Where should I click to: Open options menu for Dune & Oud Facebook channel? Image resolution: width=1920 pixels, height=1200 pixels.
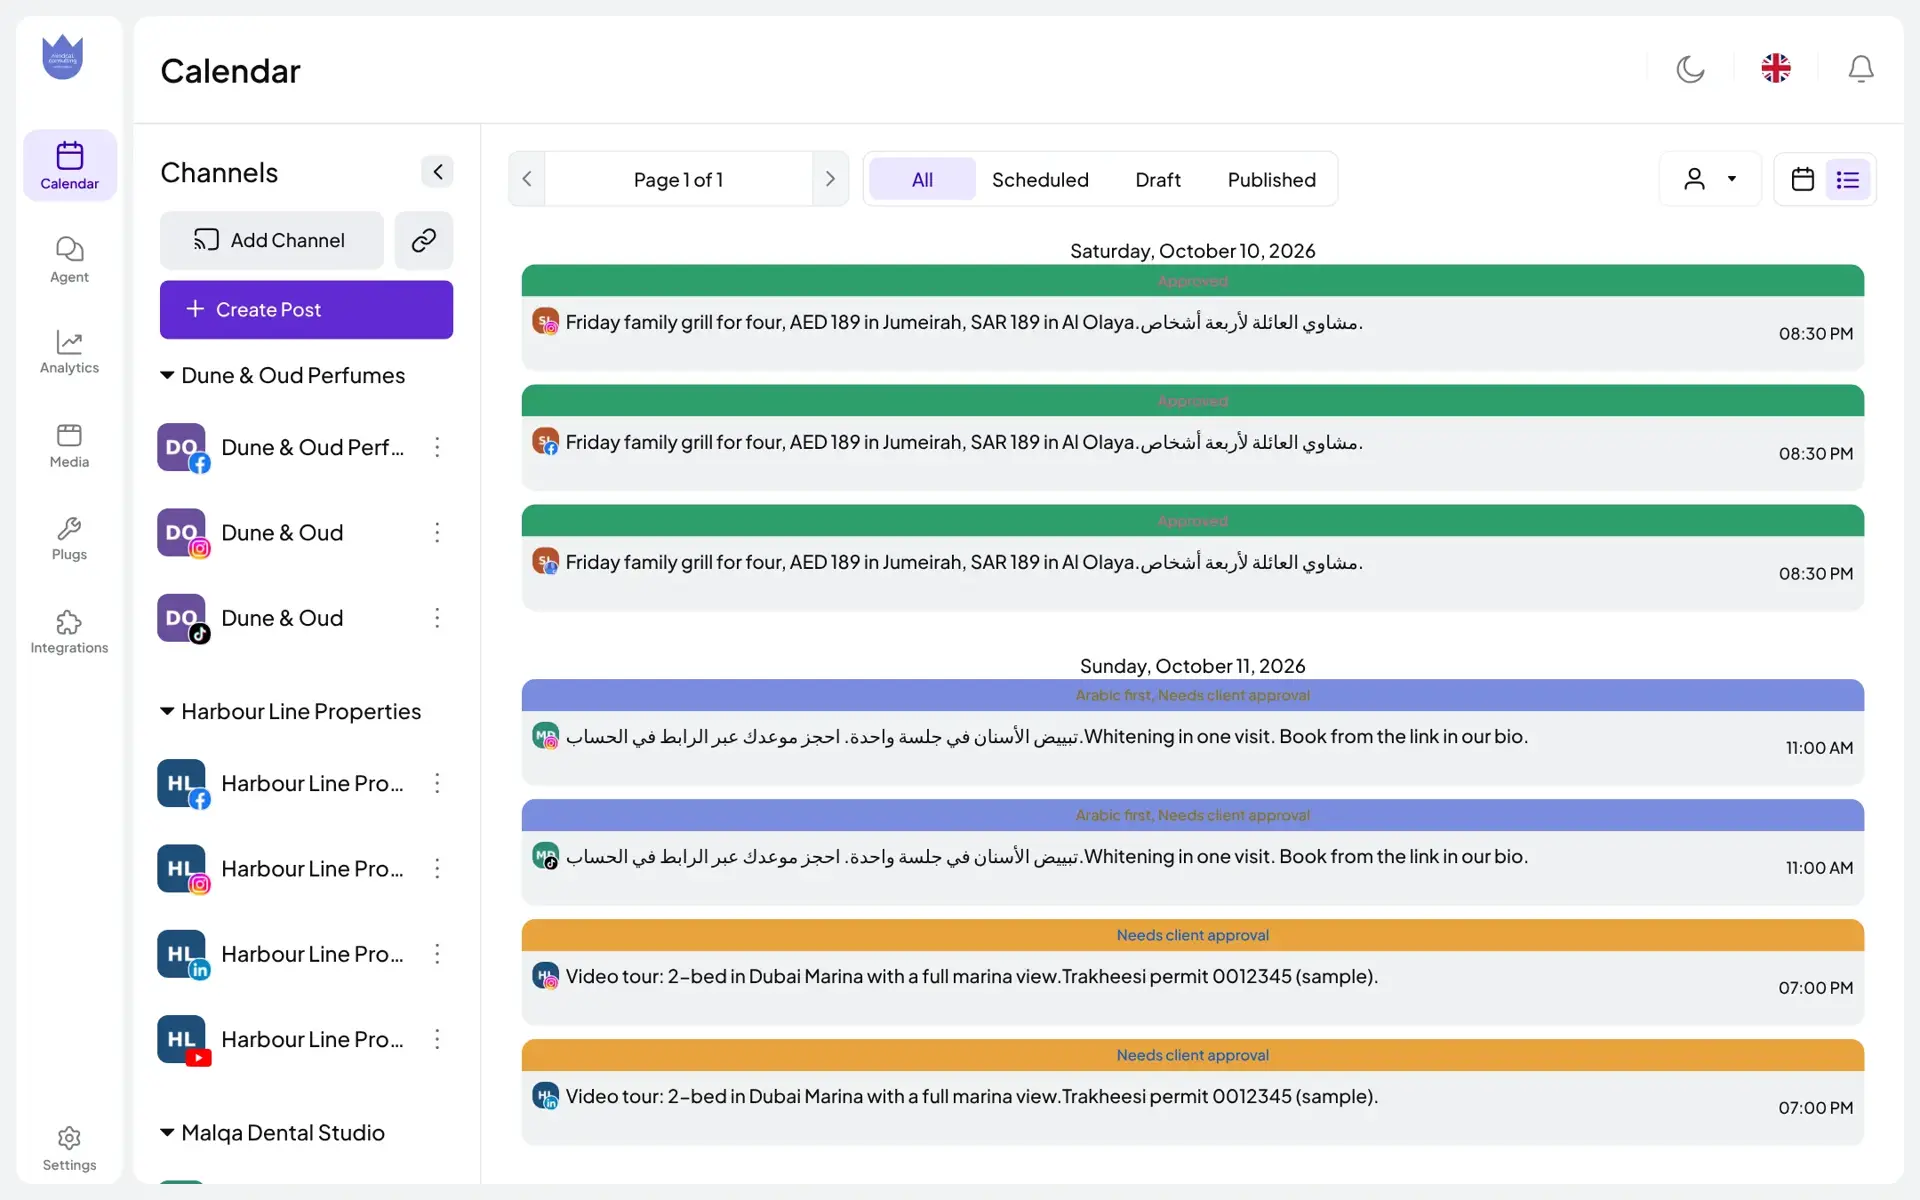point(437,447)
